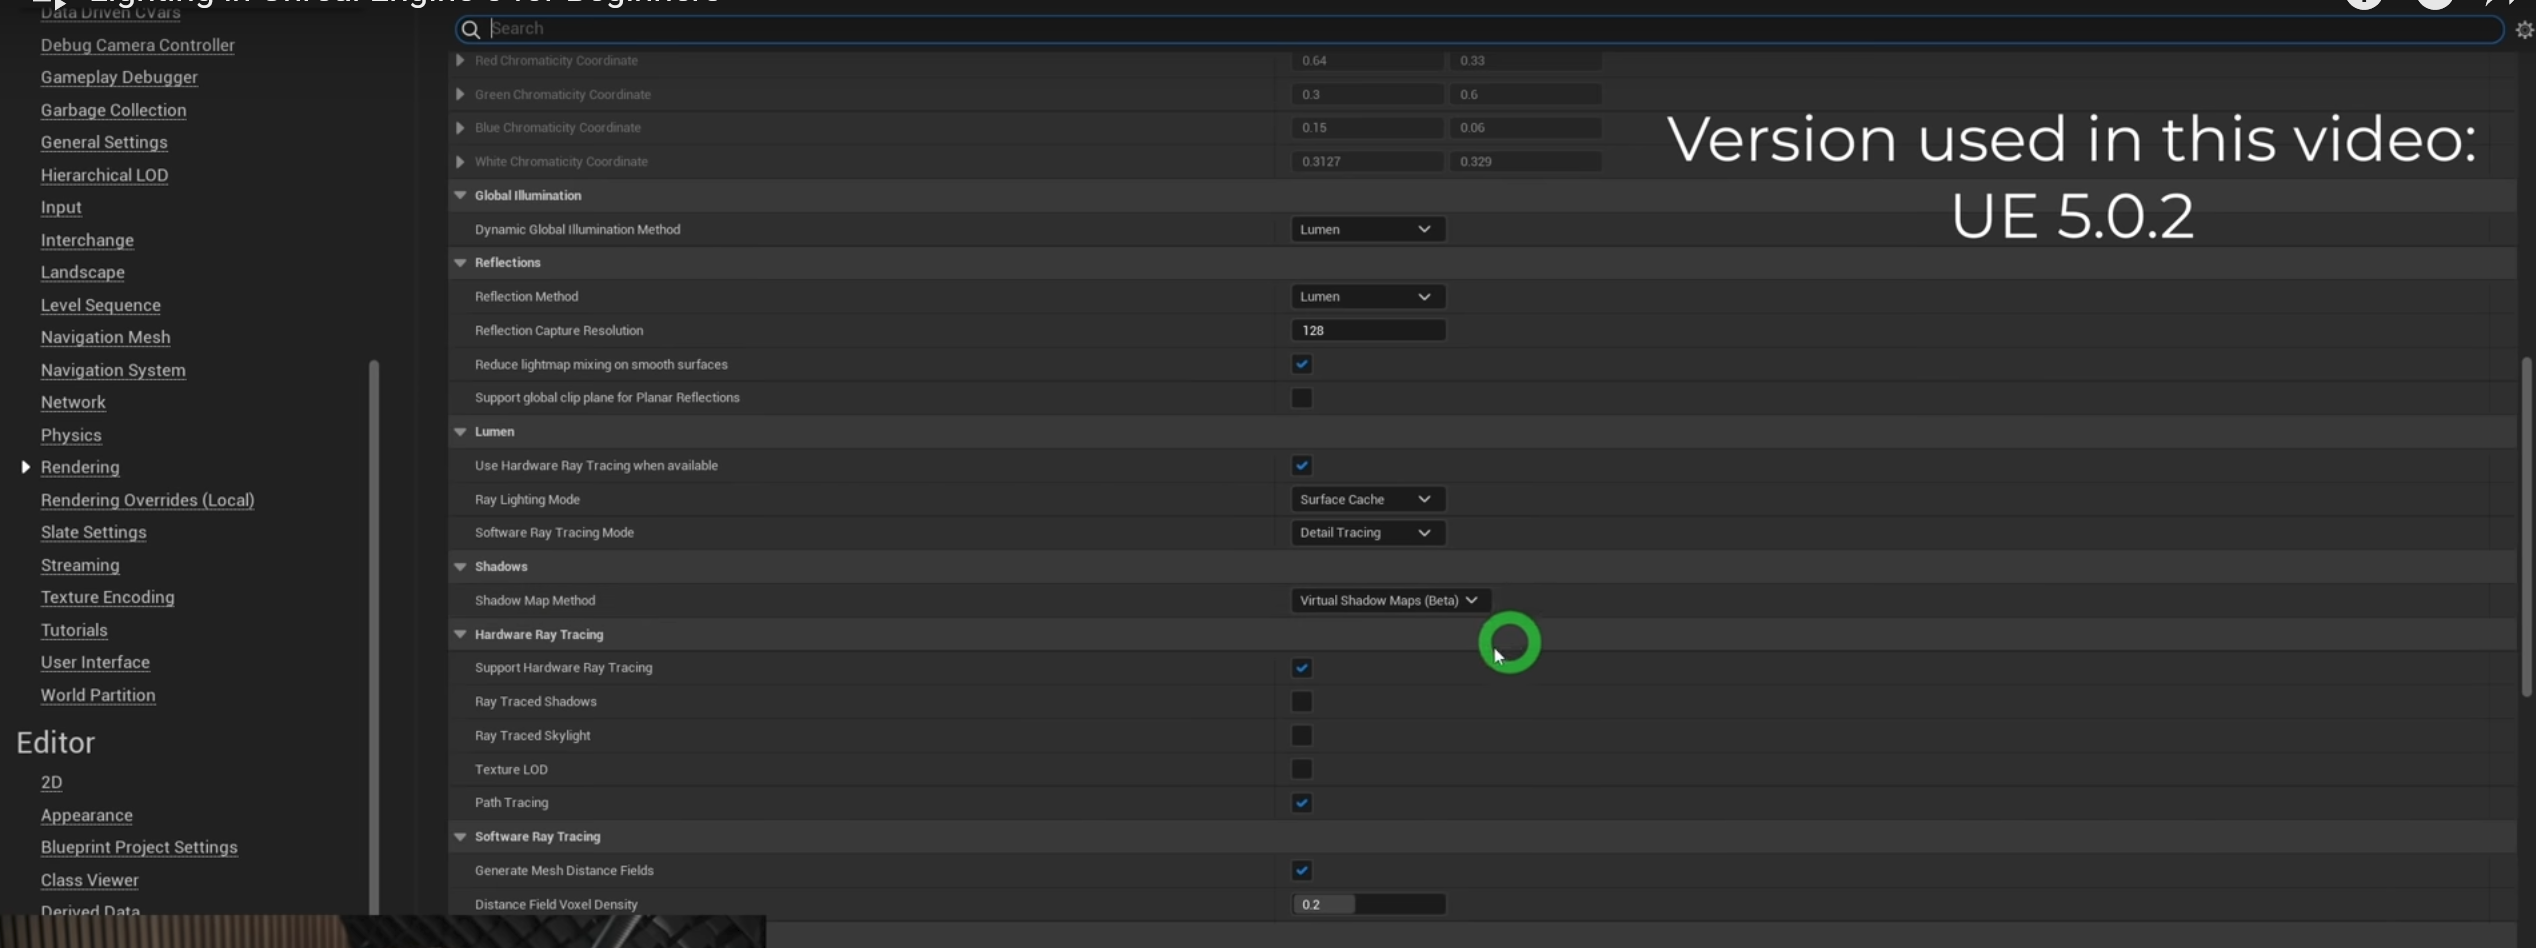
Task: Click White Chromaticity value 0.329
Action: (x=1526, y=161)
